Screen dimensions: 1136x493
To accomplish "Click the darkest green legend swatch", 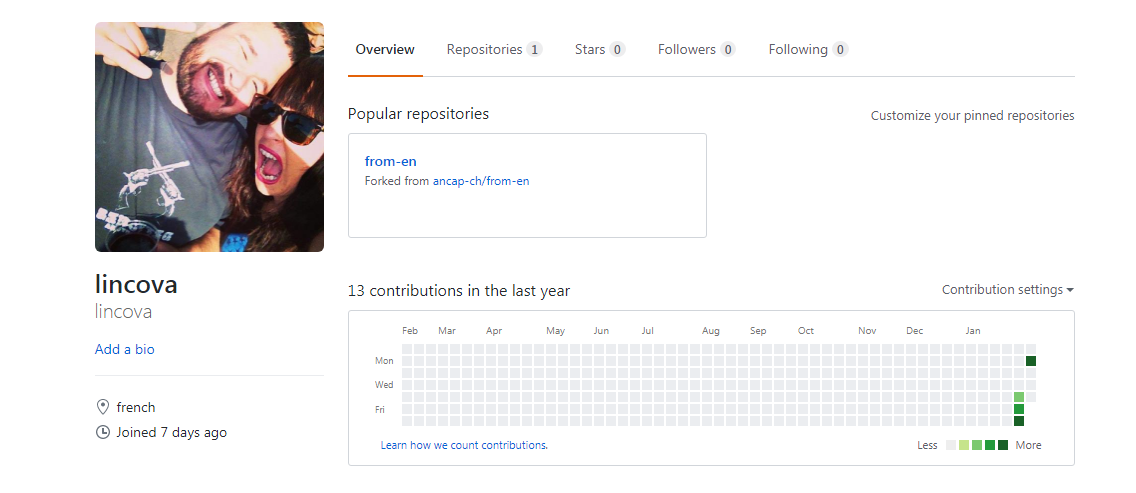I will (1003, 445).
